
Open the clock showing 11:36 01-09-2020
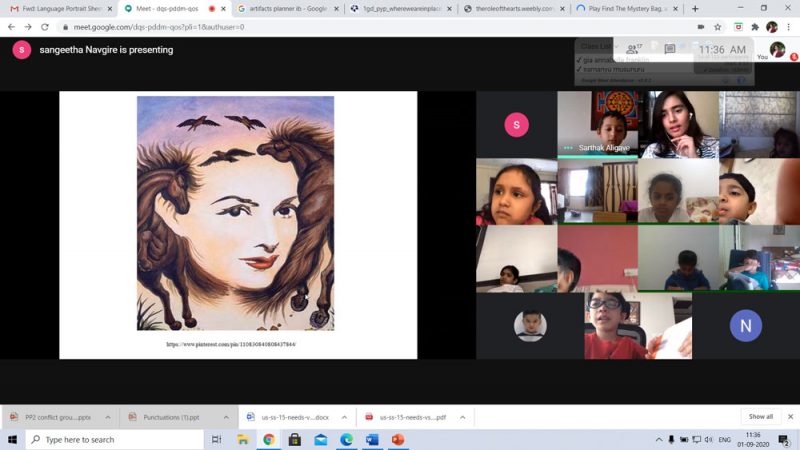click(x=753, y=439)
